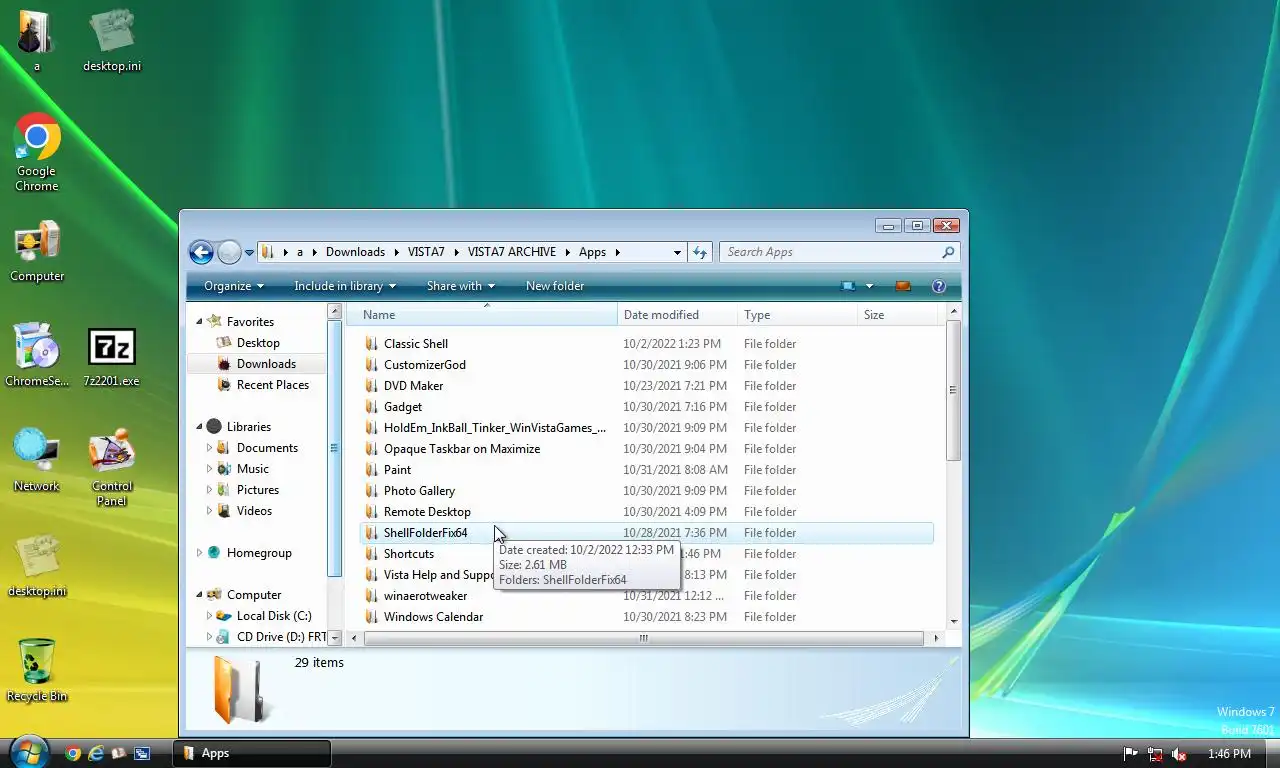
Task: Select the Recycle Bin icon
Action: point(37,670)
